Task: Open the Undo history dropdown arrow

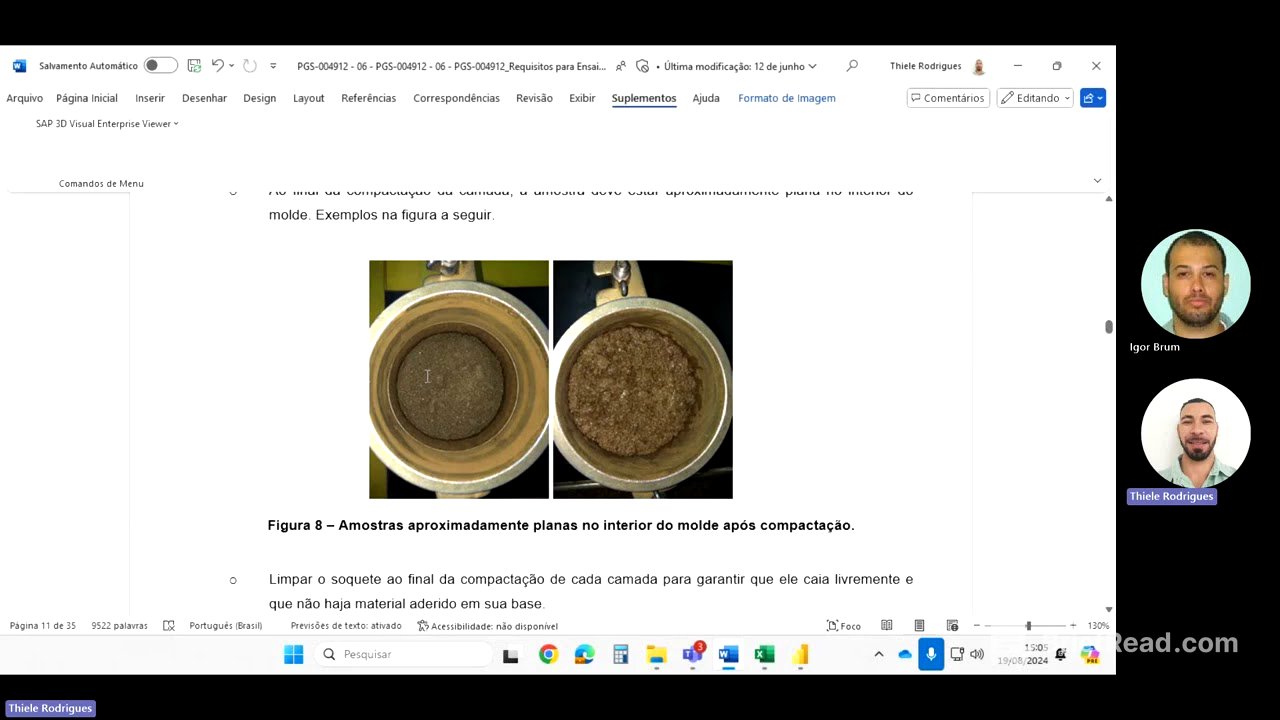Action: tap(232, 66)
